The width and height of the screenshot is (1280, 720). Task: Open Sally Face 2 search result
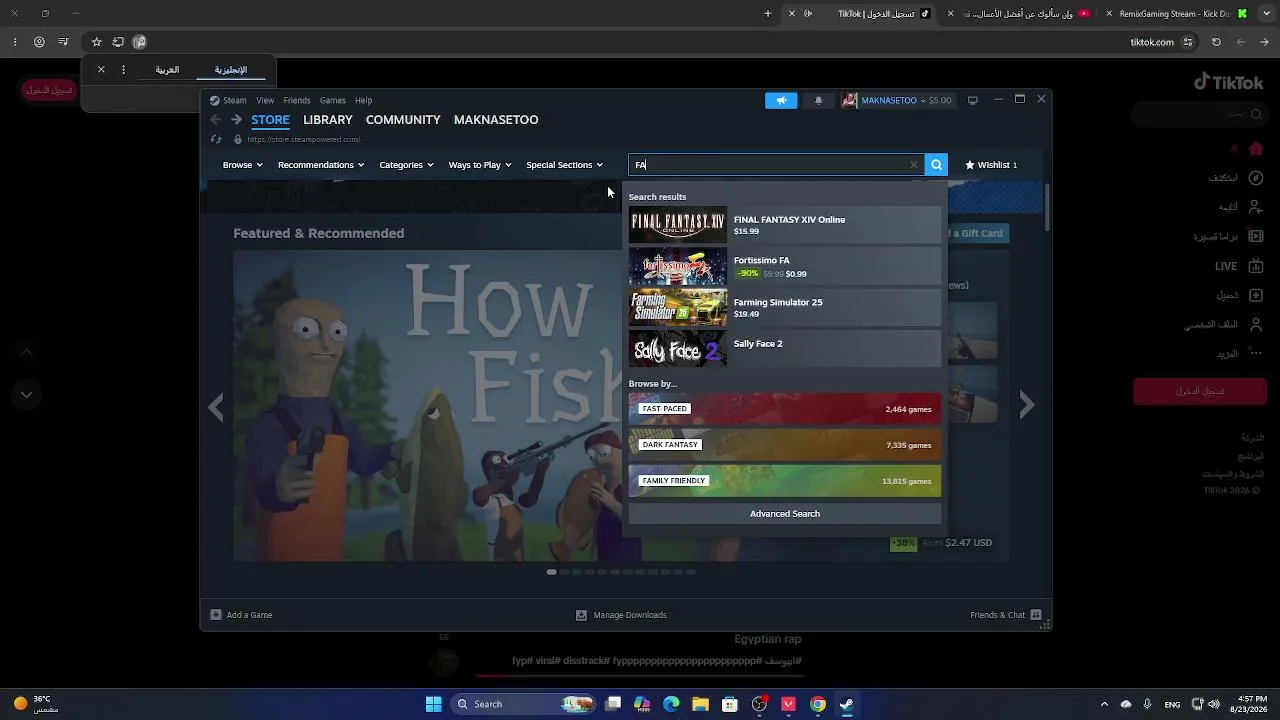[x=785, y=349]
